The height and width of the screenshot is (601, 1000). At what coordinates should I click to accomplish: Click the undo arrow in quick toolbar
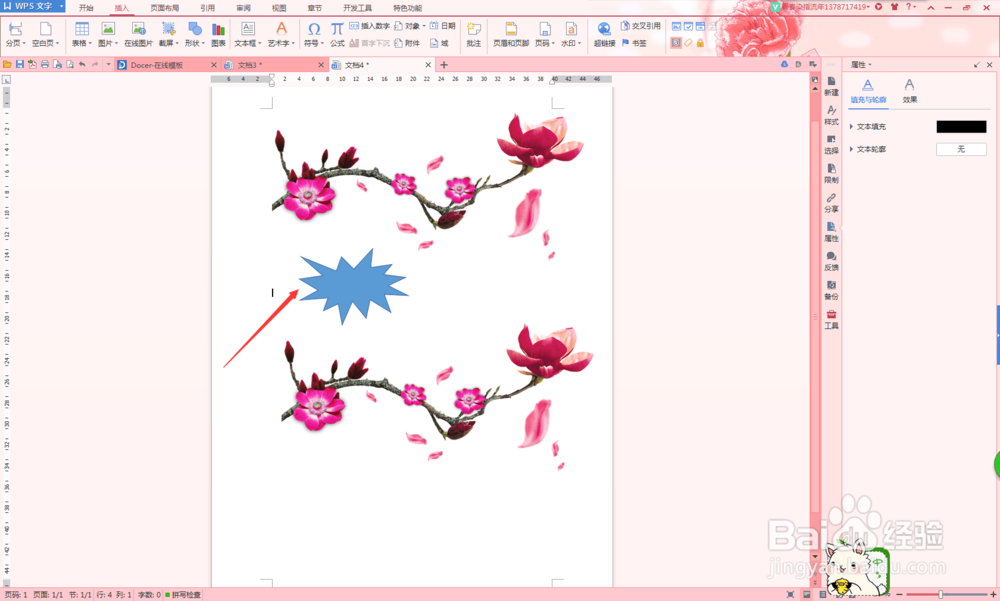pos(82,64)
